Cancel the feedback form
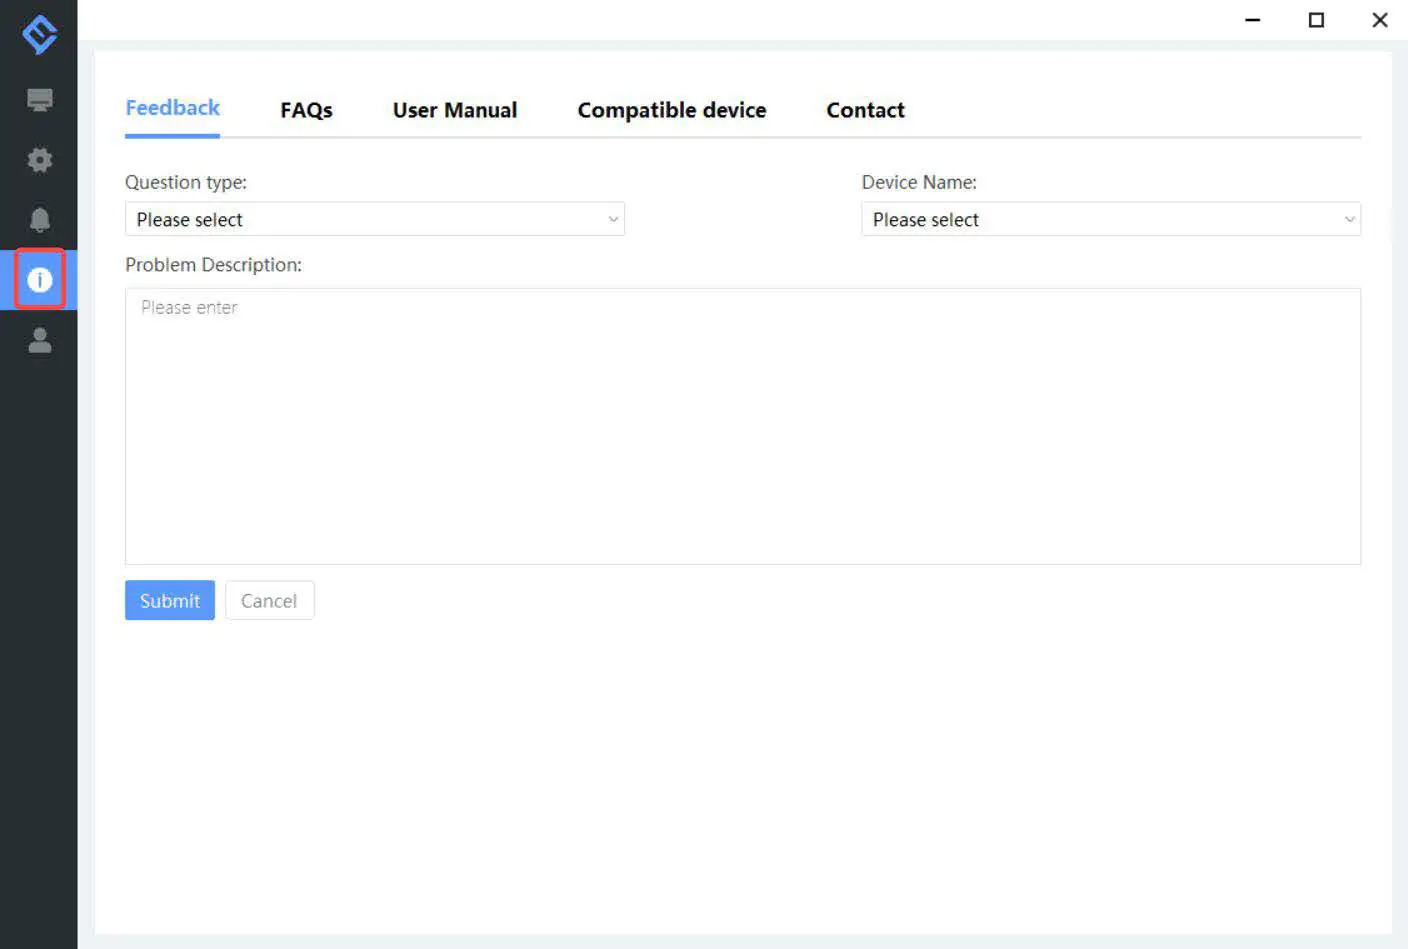 click(x=269, y=600)
